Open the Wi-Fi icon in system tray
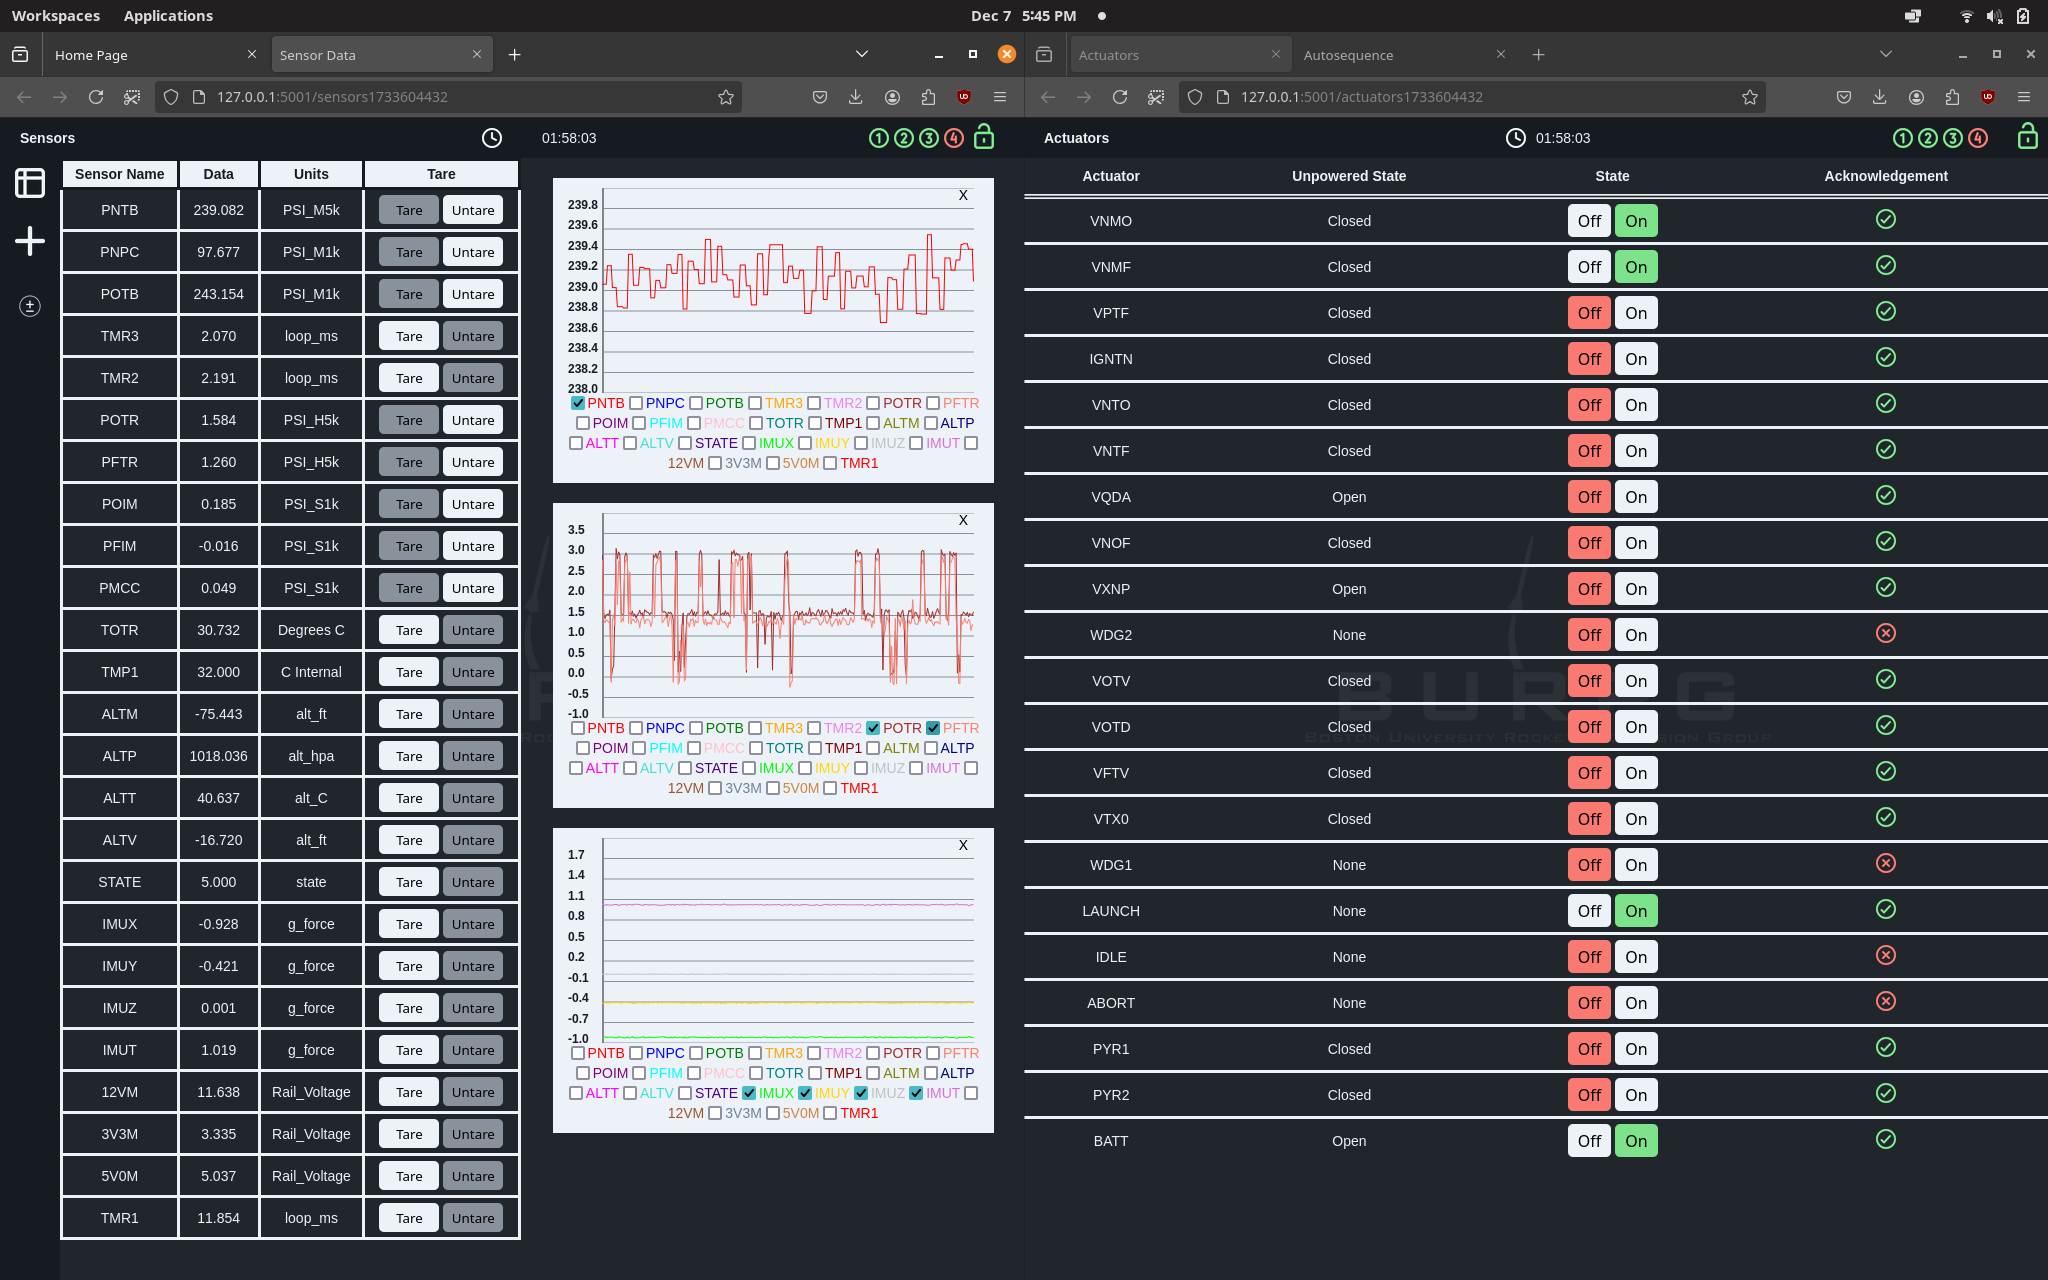 (x=1966, y=16)
